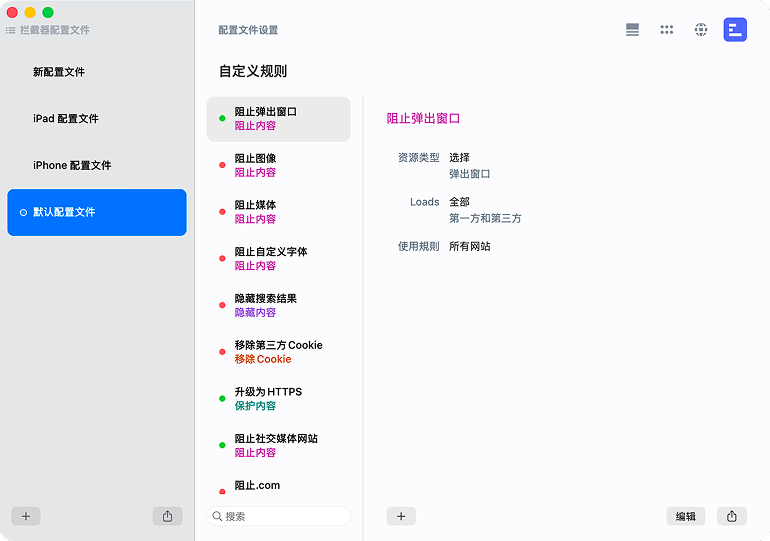This screenshot has height=541, width=770.
Task: Toggle the green dot for 阻止弹出窗口
Action: [x=222, y=118]
